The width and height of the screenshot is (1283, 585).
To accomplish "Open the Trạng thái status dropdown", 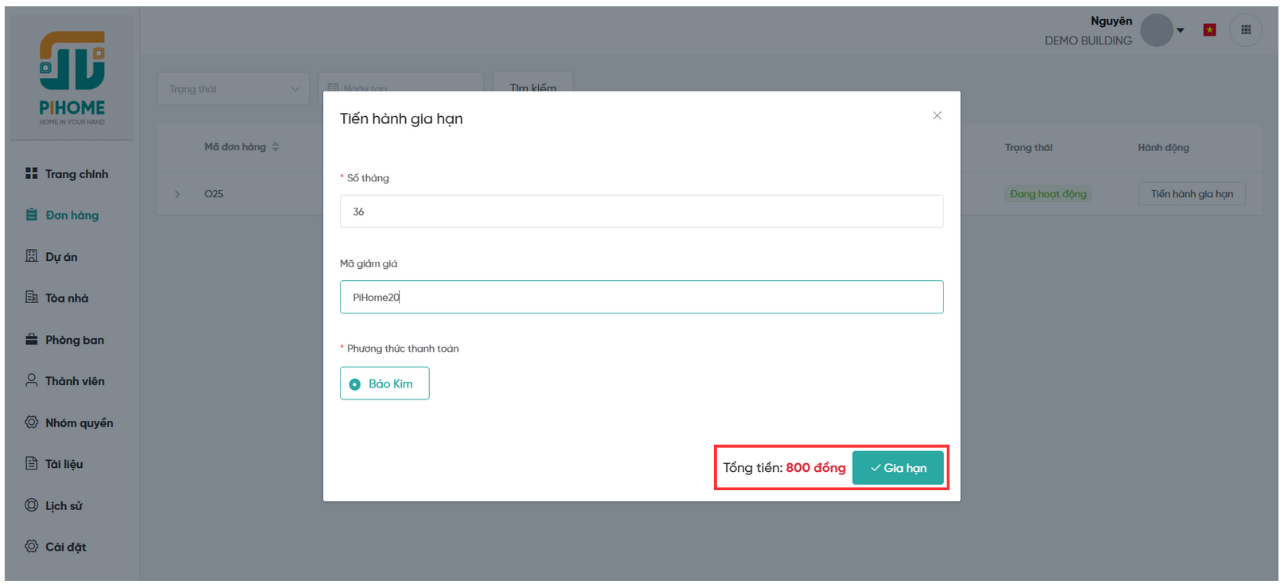I will (x=233, y=89).
